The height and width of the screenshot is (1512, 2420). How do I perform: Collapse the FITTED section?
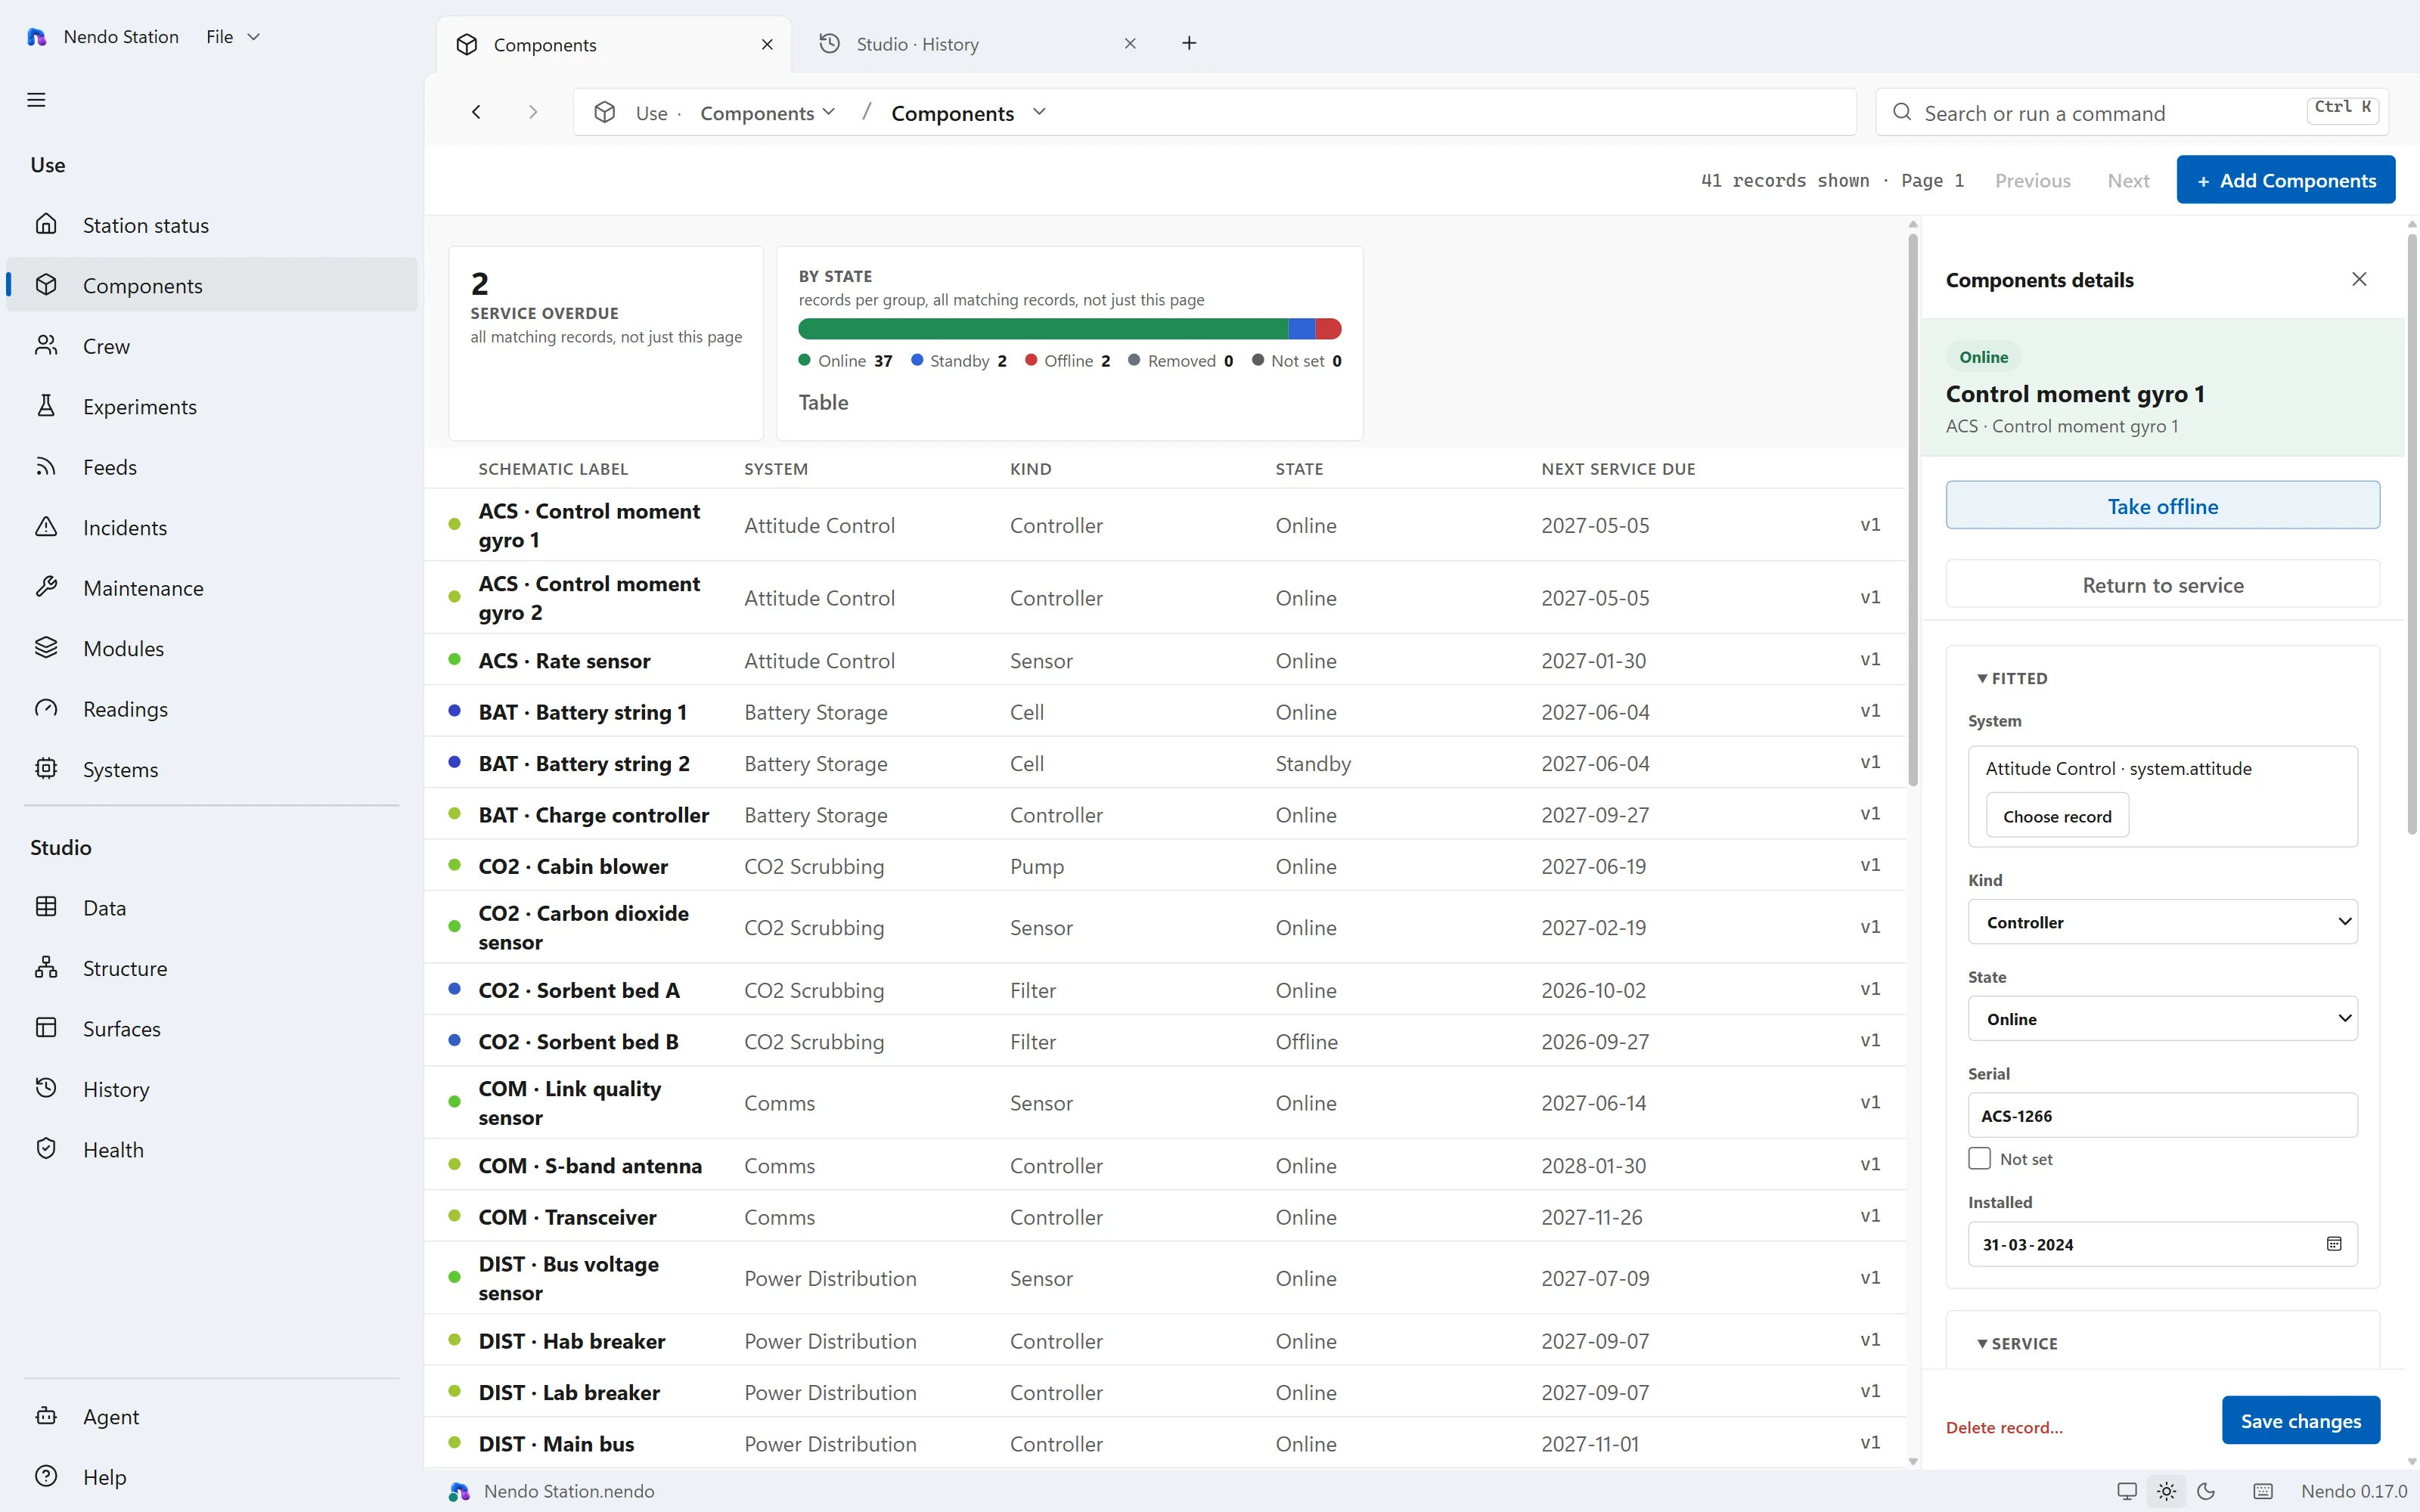(x=2012, y=678)
